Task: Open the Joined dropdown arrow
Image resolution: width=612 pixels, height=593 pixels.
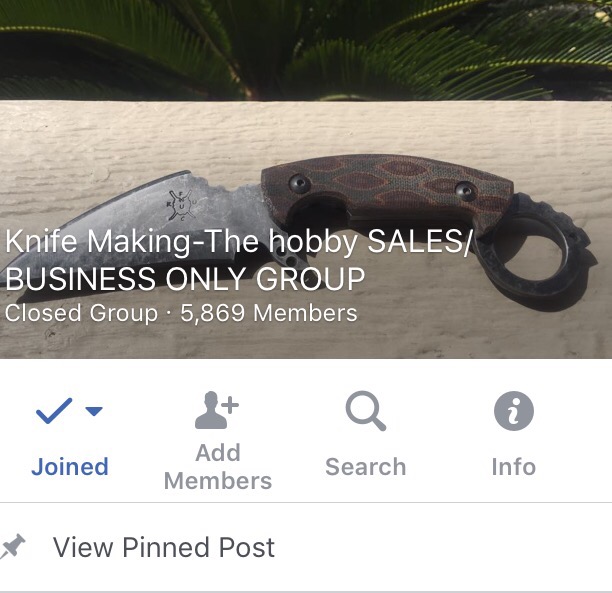Action: [x=94, y=411]
